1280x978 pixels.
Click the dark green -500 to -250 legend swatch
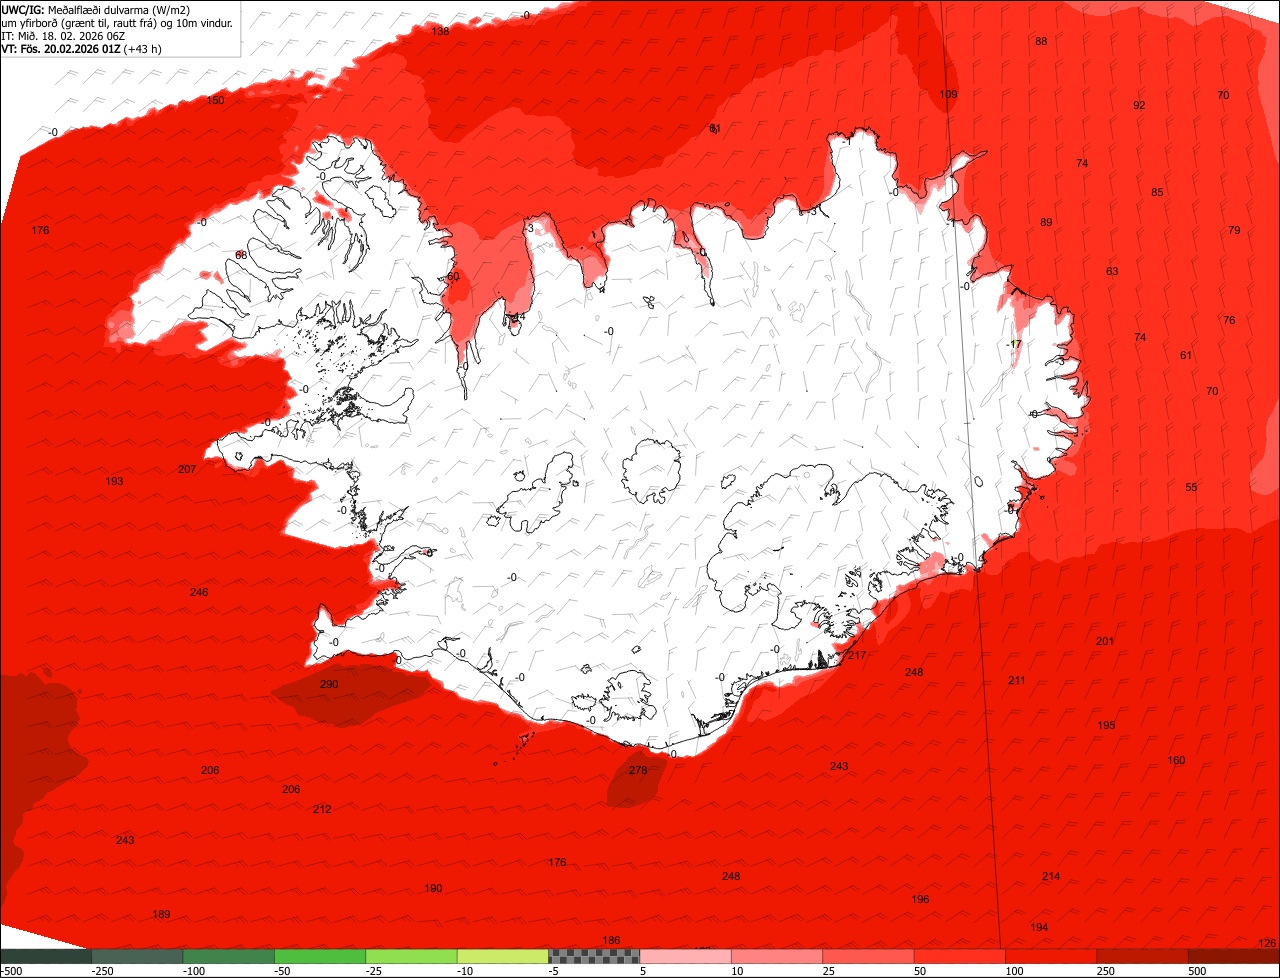point(45,957)
